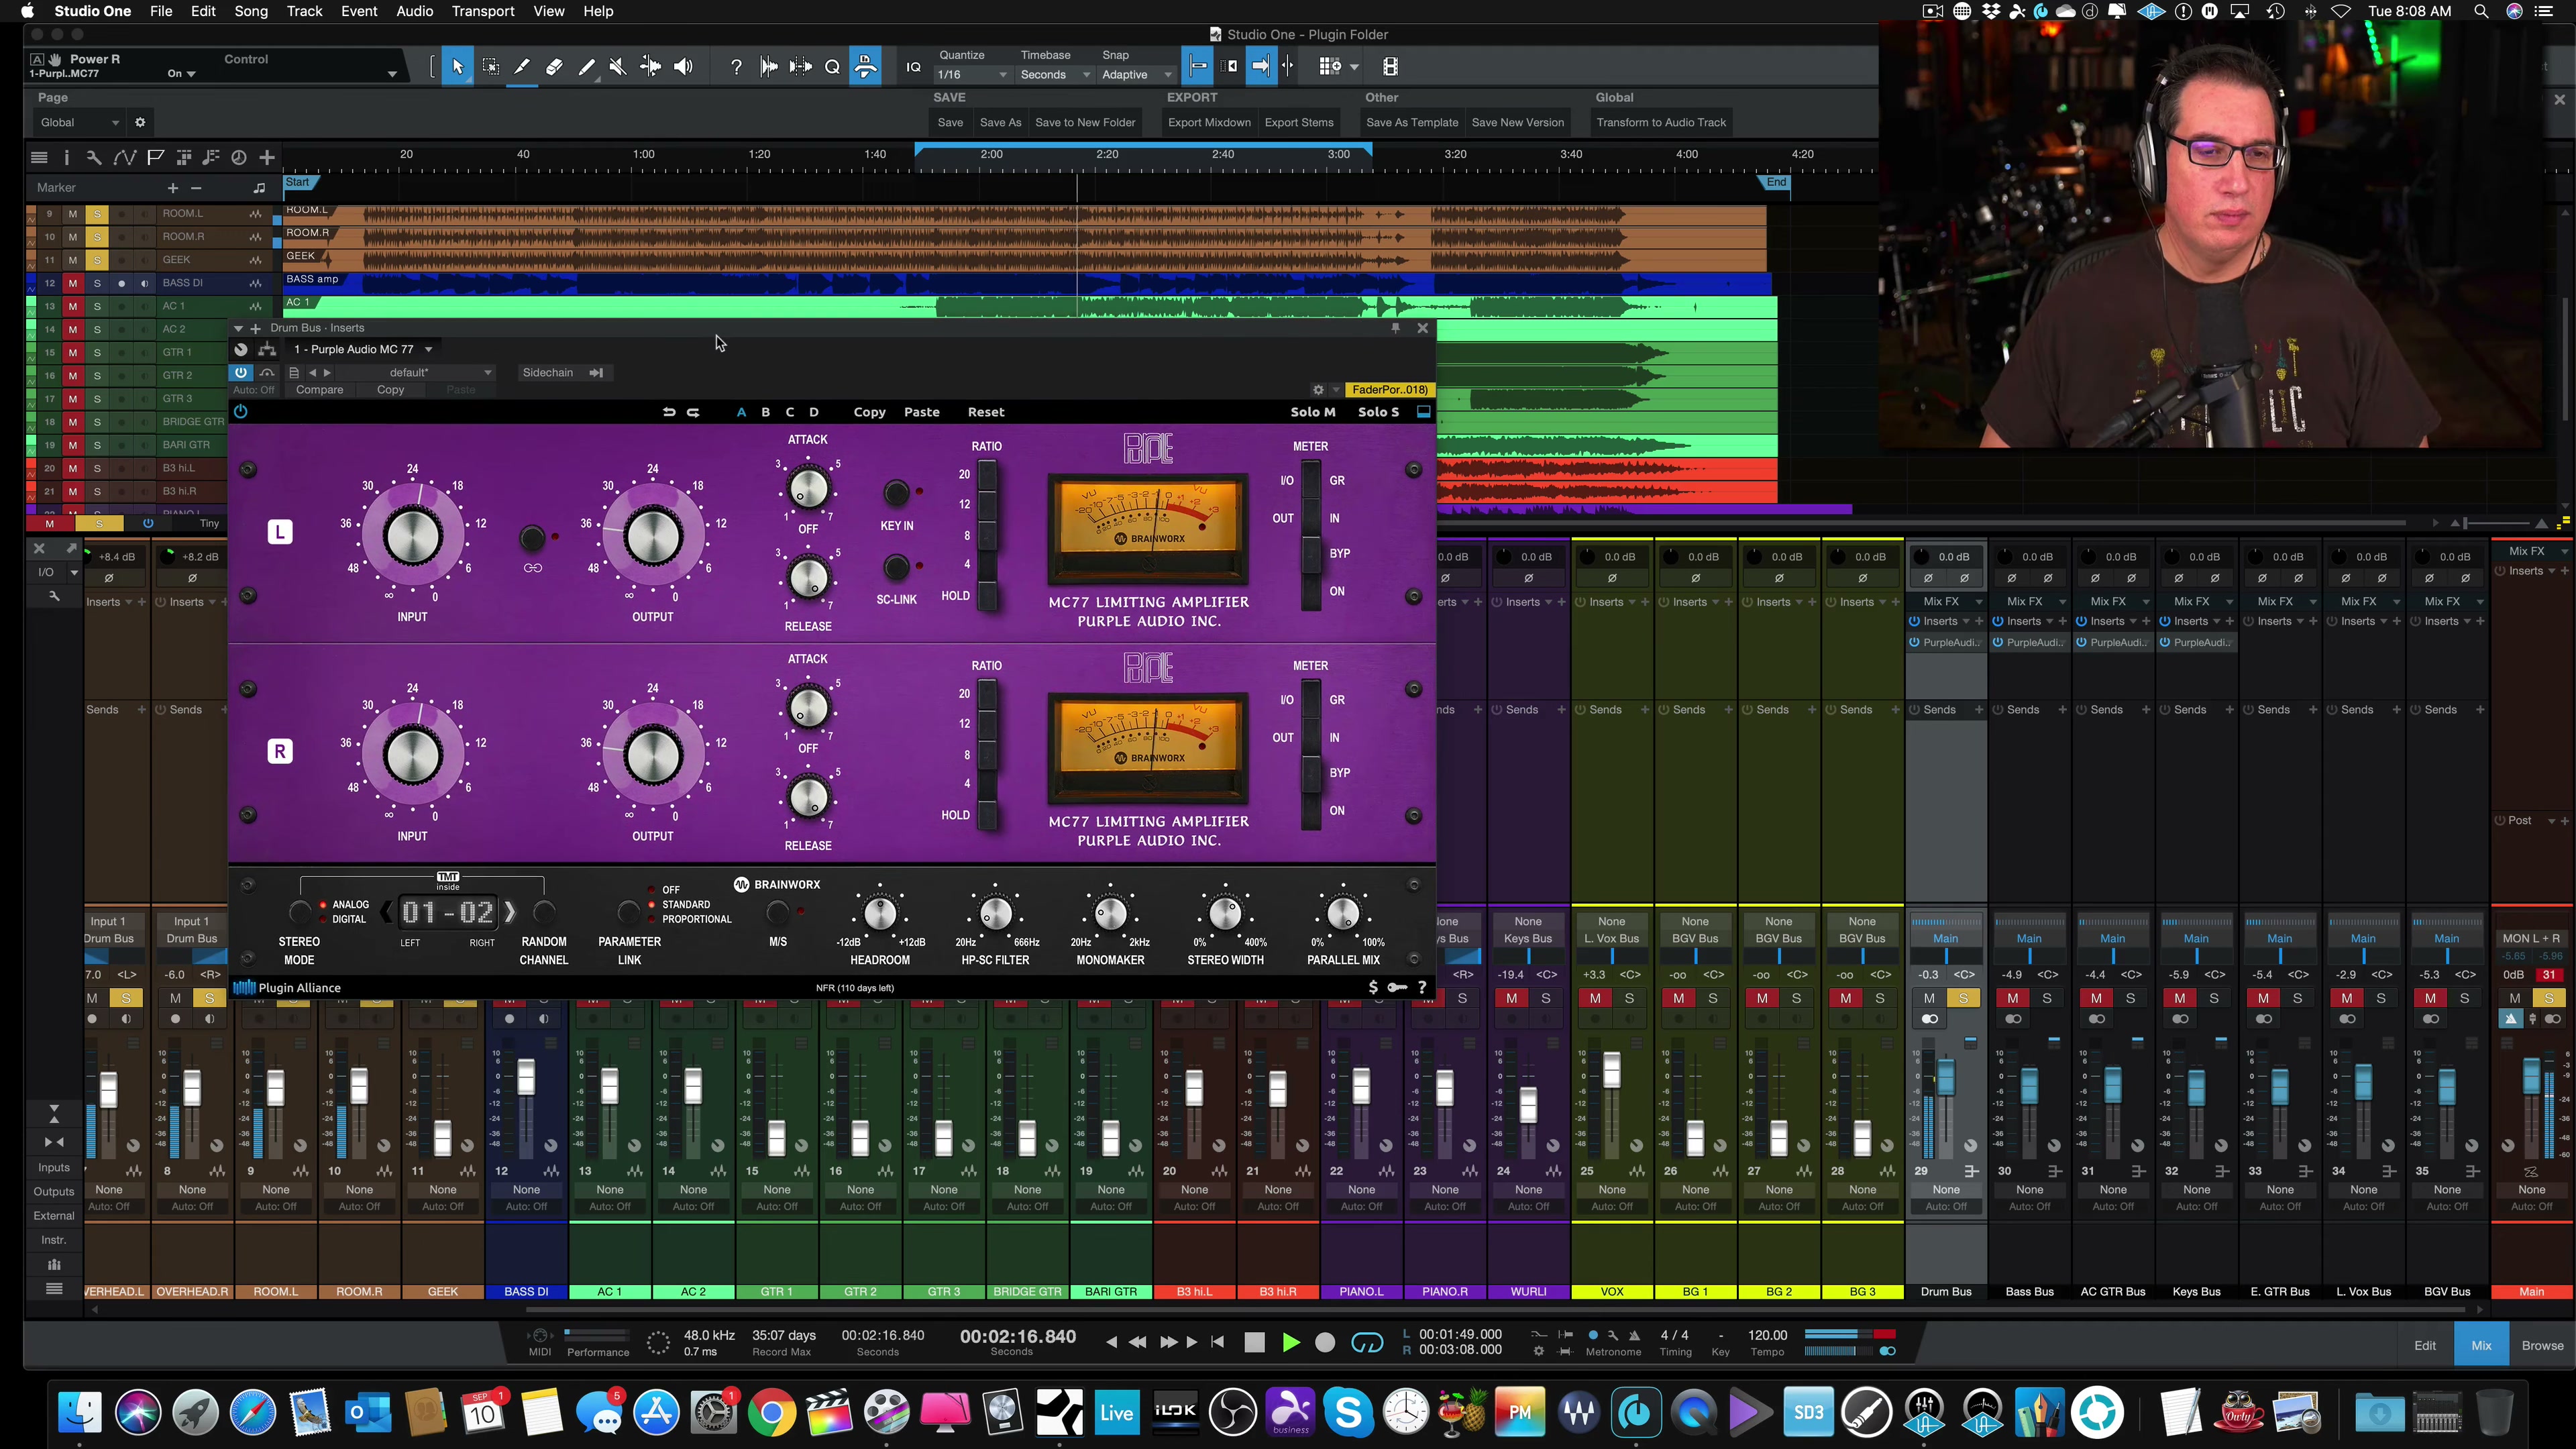2576x1449 pixels.
Task: Click the Listen speaker tool
Action: [x=683, y=67]
